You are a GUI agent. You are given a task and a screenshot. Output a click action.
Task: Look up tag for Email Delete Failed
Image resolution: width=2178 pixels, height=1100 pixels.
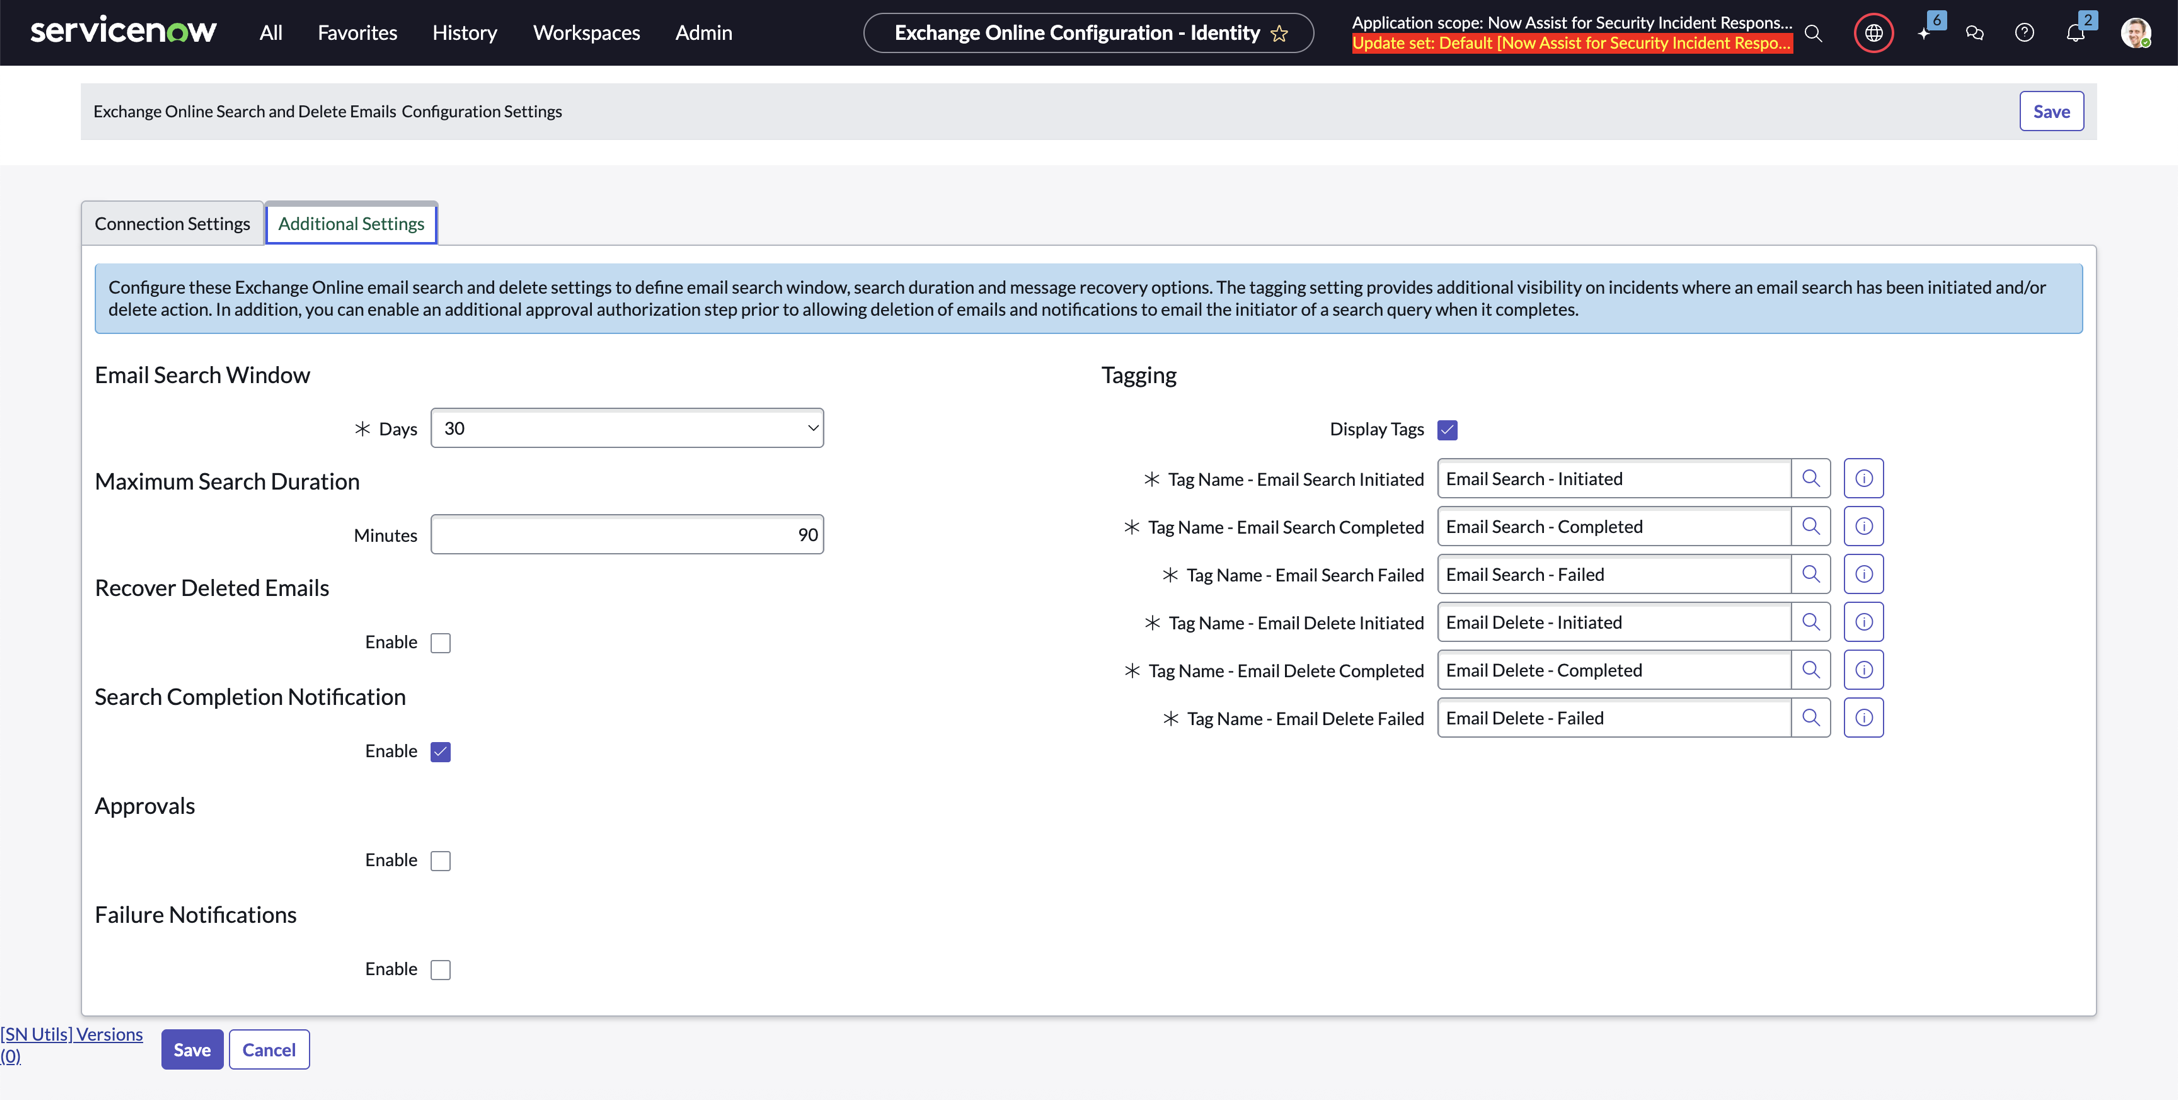pos(1811,719)
